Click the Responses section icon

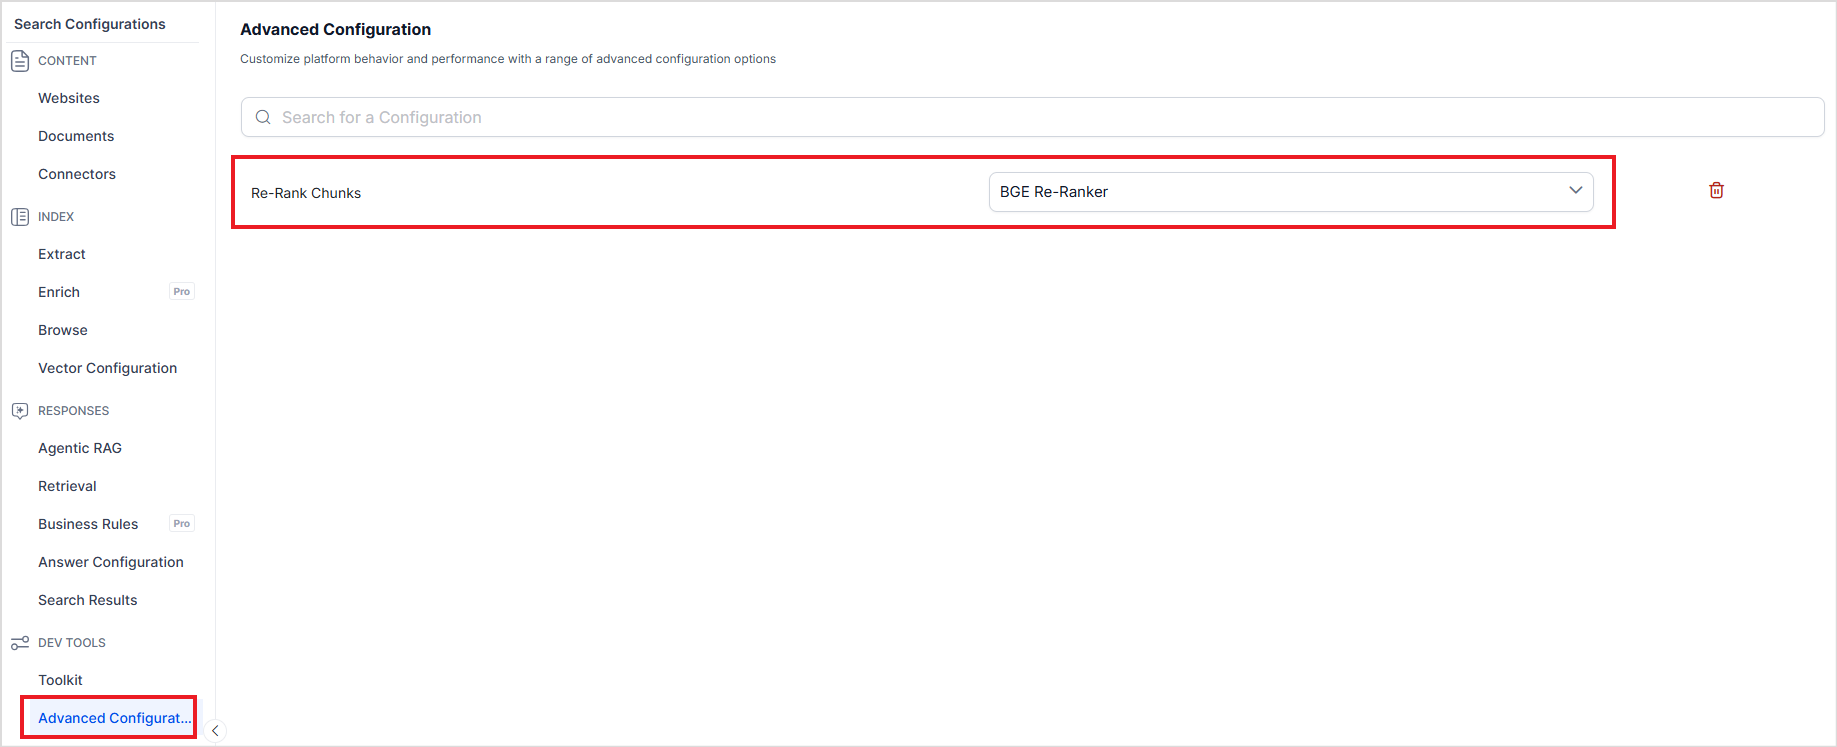click(x=19, y=411)
